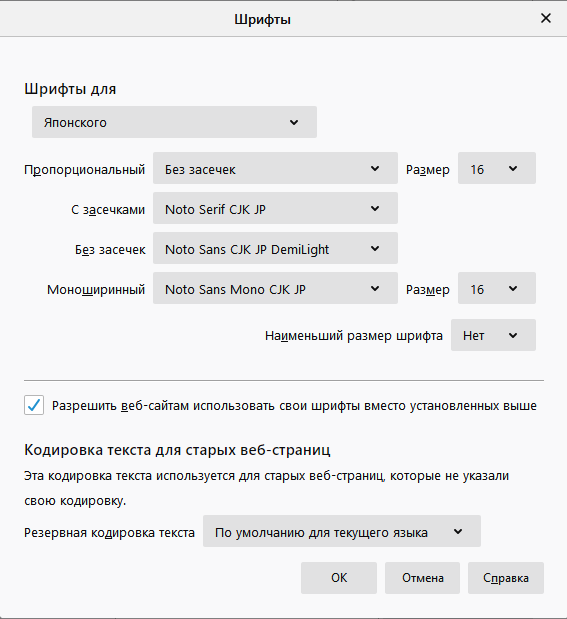Click the Разрешить веб-сайтам использовать свои шрифты label
The height and width of the screenshot is (619, 567).
click(x=294, y=406)
